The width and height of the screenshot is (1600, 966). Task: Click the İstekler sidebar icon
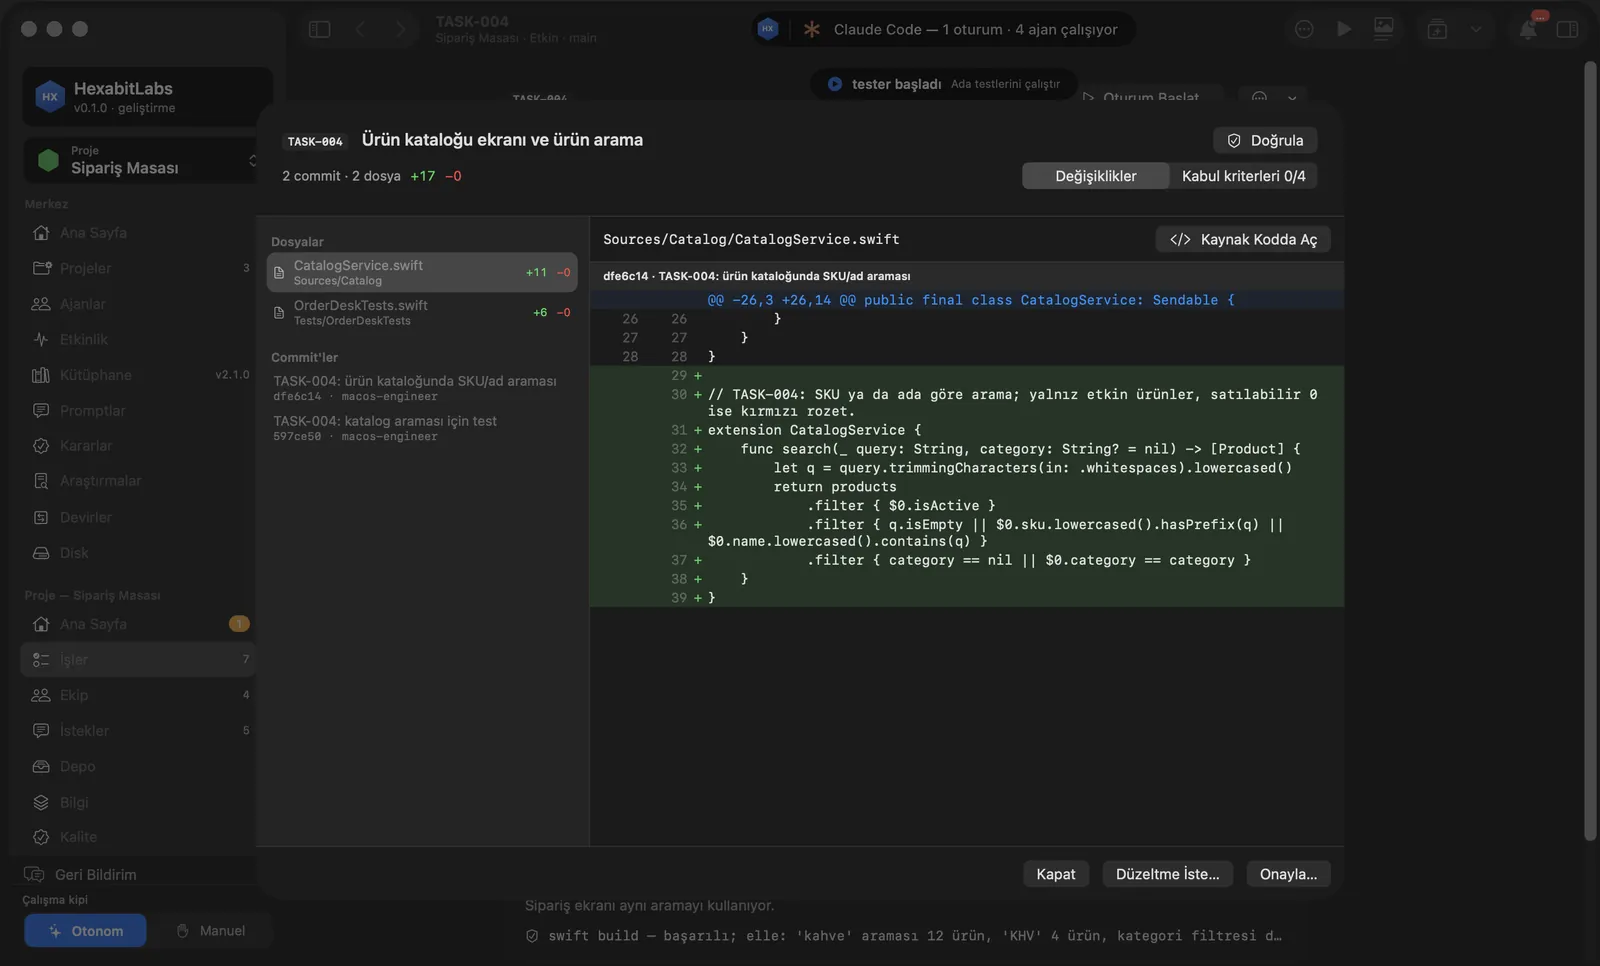[41, 731]
